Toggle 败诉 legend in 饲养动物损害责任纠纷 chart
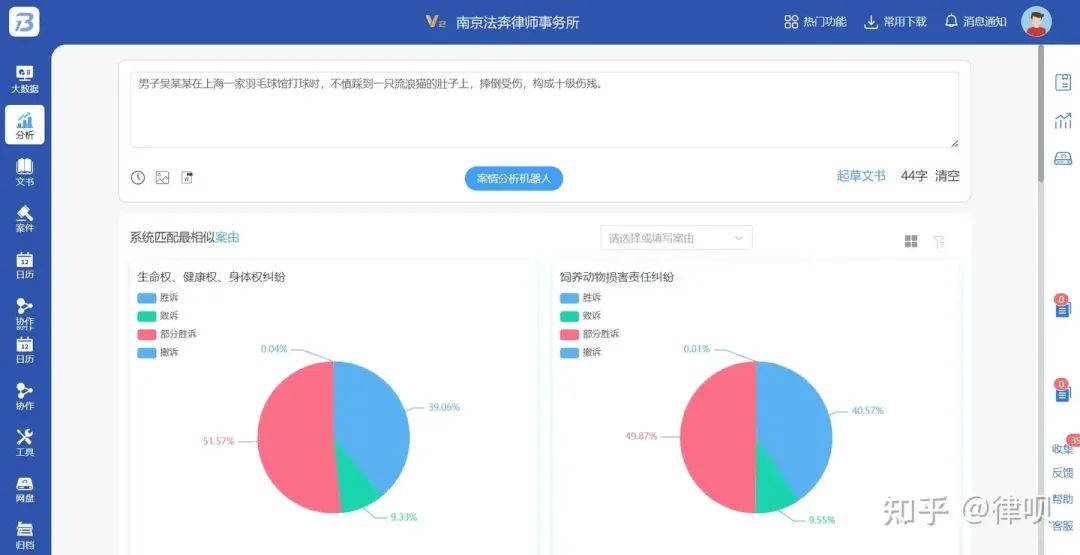 point(581,316)
